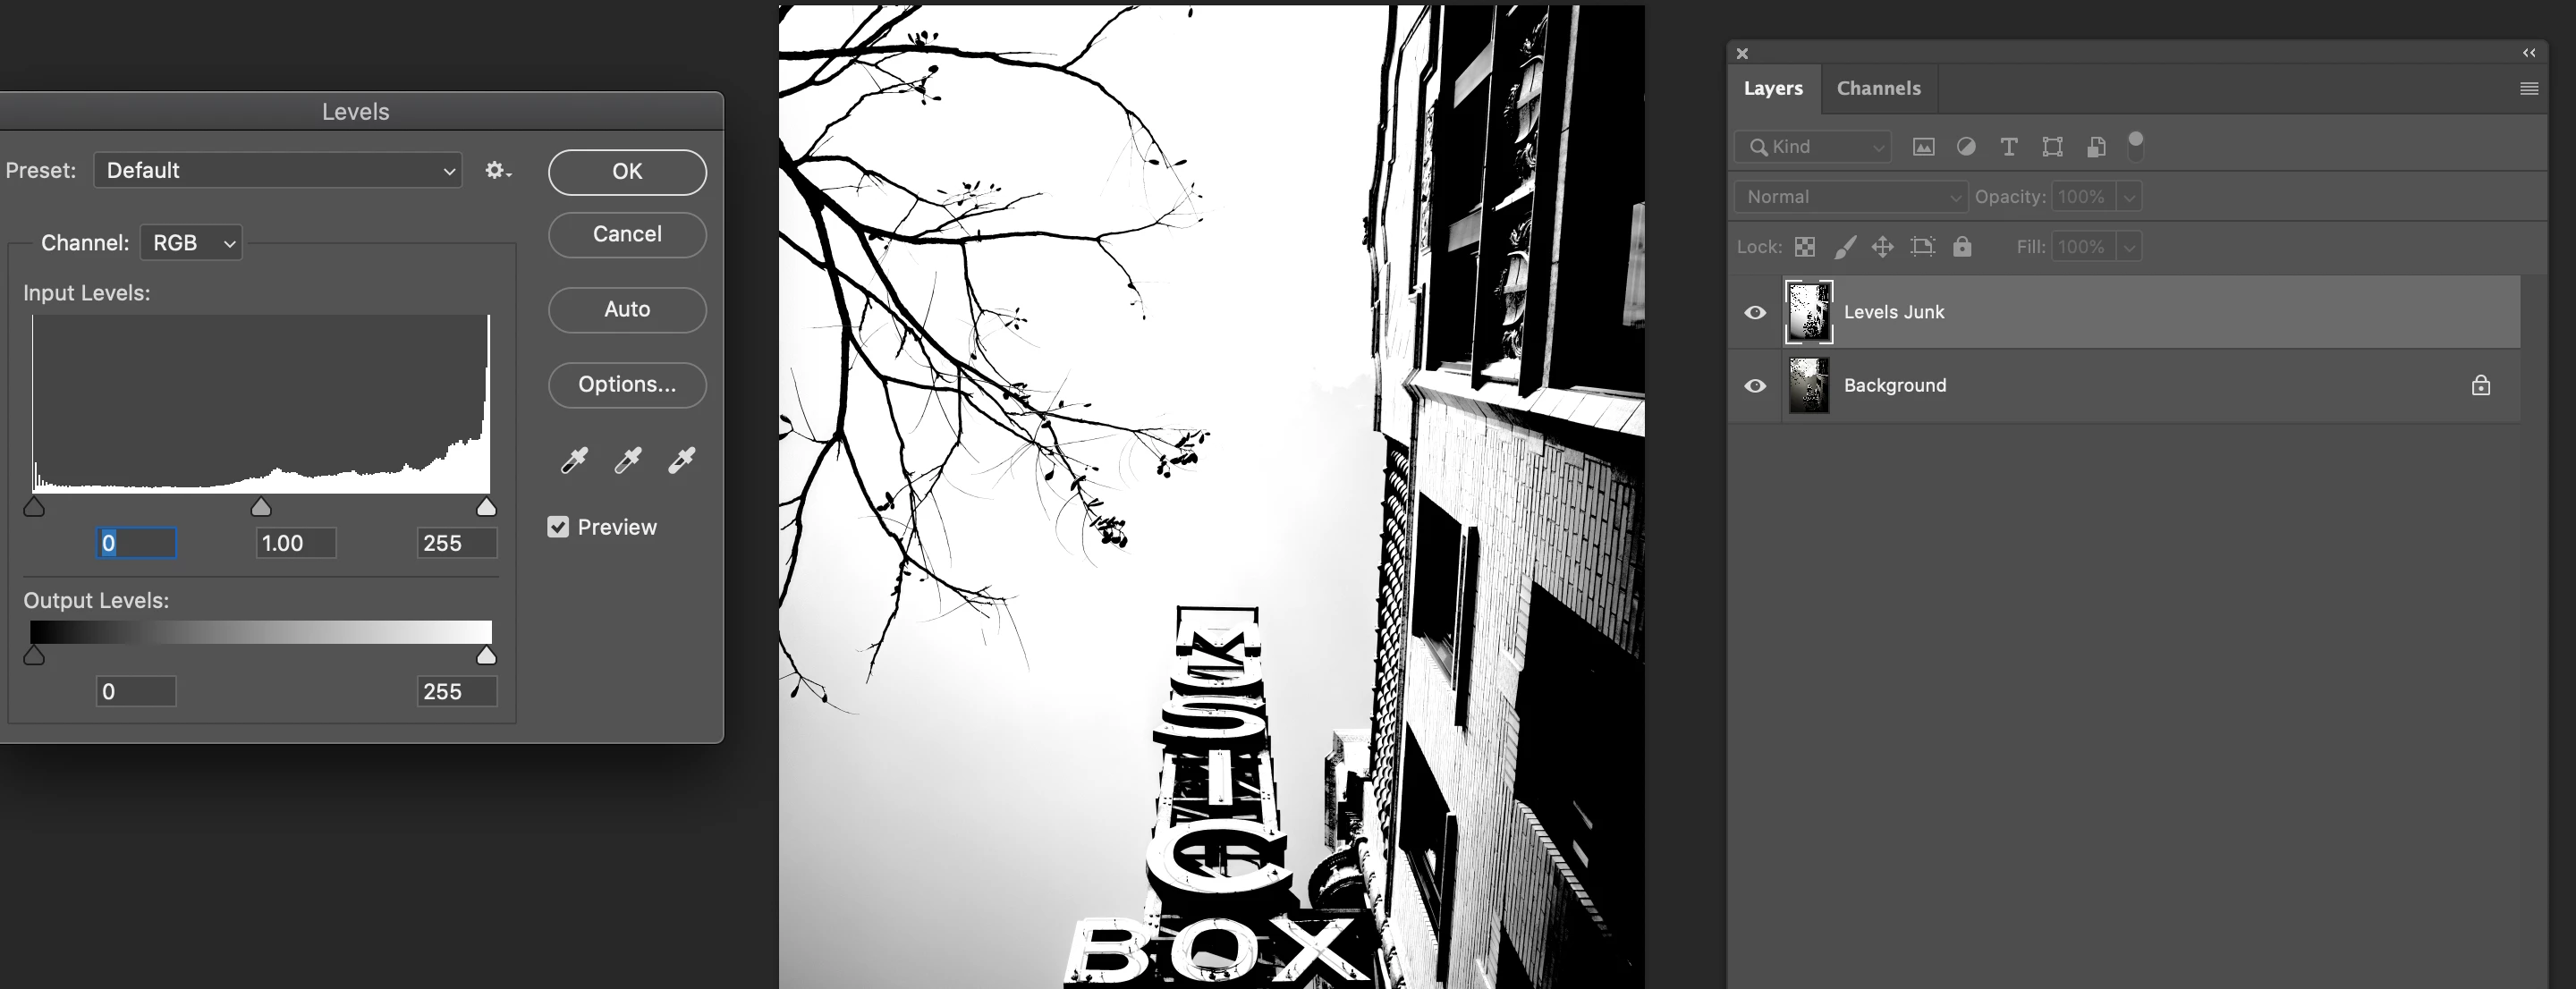2576x989 pixels.
Task: Click lock image pixels brush icon
Action: (x=1845, y=247)
